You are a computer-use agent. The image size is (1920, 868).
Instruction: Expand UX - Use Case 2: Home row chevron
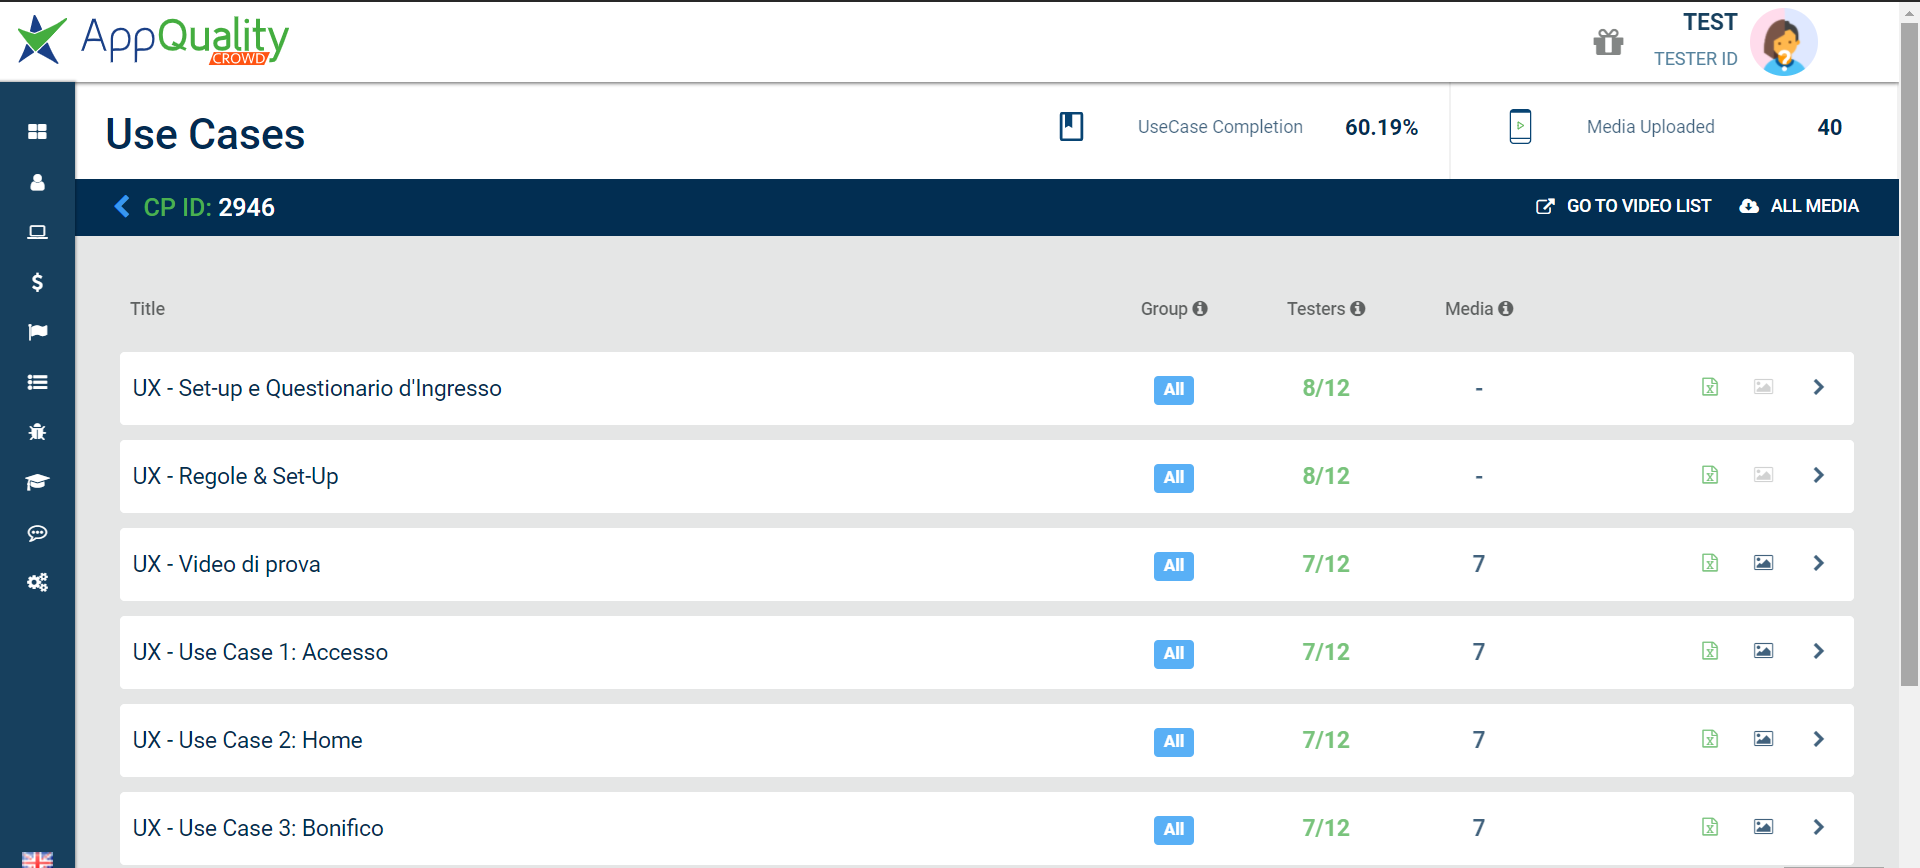tap(1819, 739)
